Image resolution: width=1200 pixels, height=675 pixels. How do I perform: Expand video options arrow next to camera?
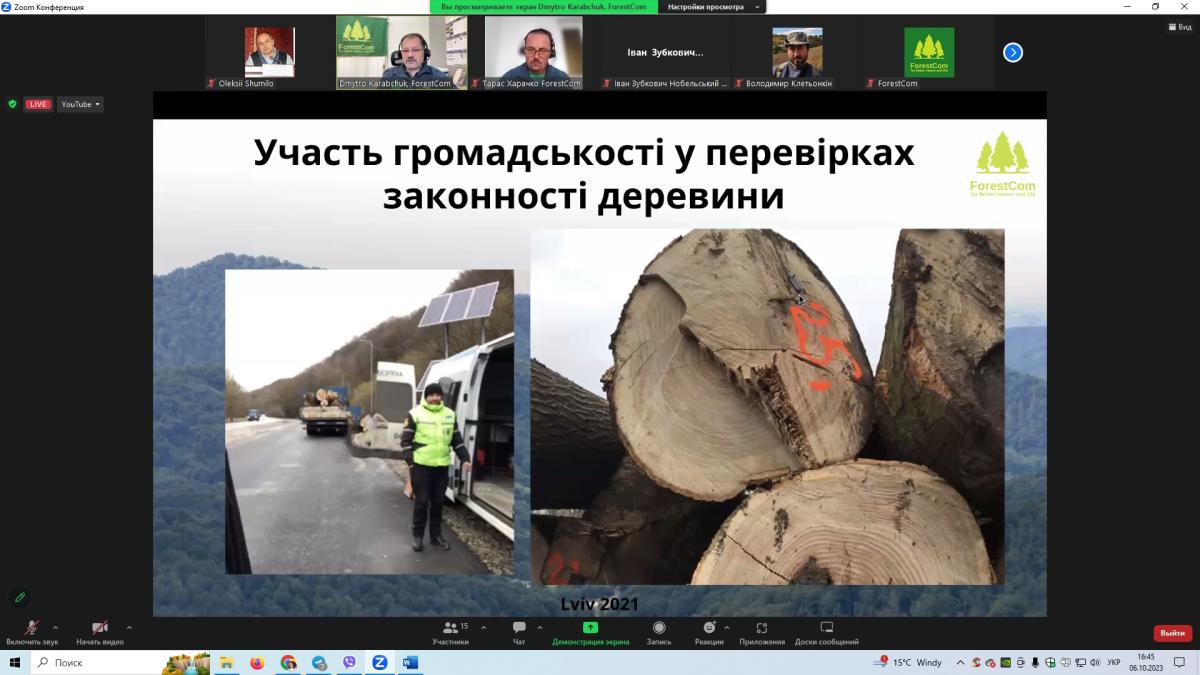click(129, 628)
